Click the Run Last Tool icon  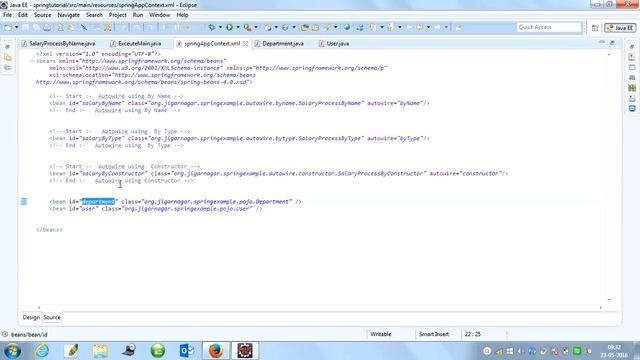pyautogui.click(x=247, y=27)
